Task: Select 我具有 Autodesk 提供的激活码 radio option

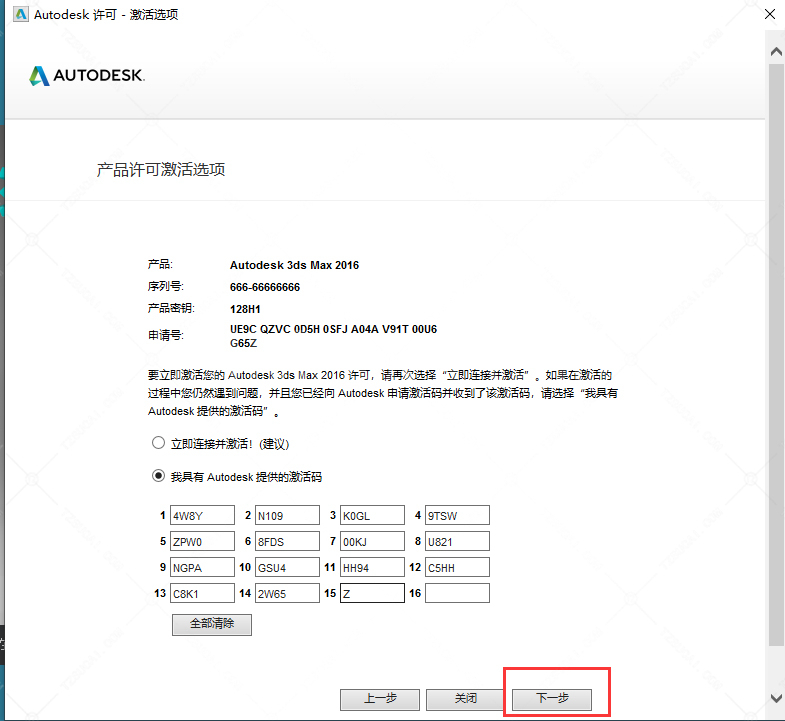Action: (x=158, y=476)
